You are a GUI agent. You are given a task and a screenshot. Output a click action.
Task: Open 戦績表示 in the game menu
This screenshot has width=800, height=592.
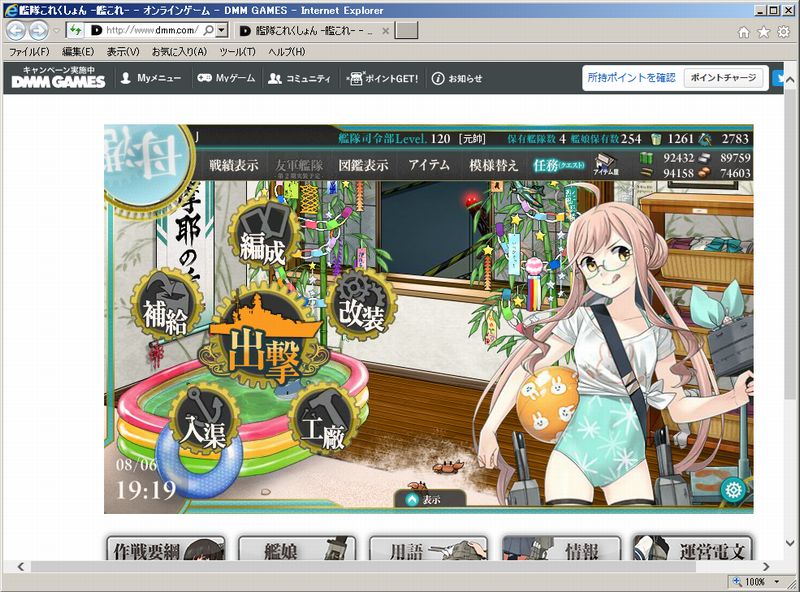tap(234, 165)
